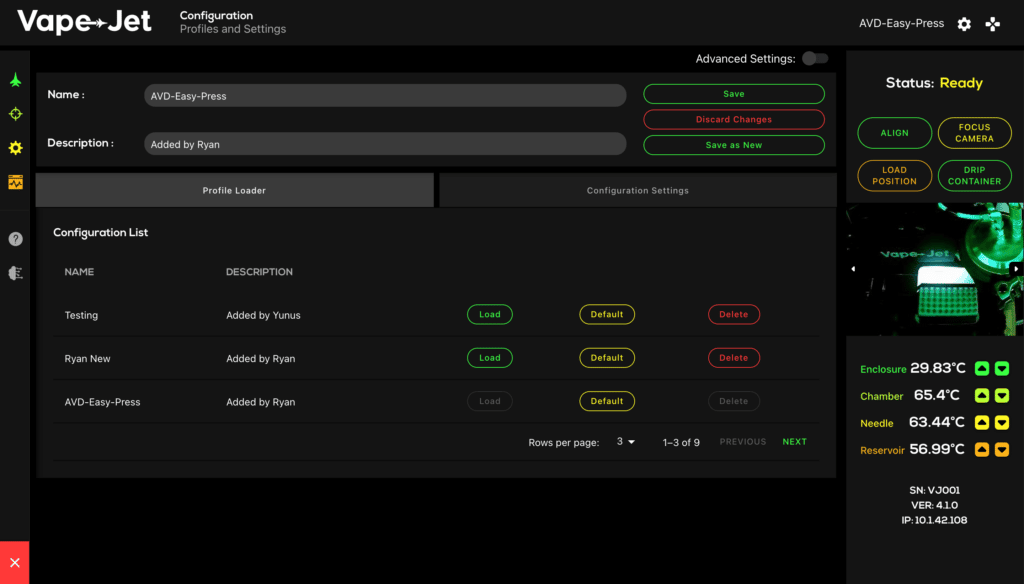Go to NEXT page of configurations
This screenshot has height=584, width=1024.
click(x=795, y=442)
